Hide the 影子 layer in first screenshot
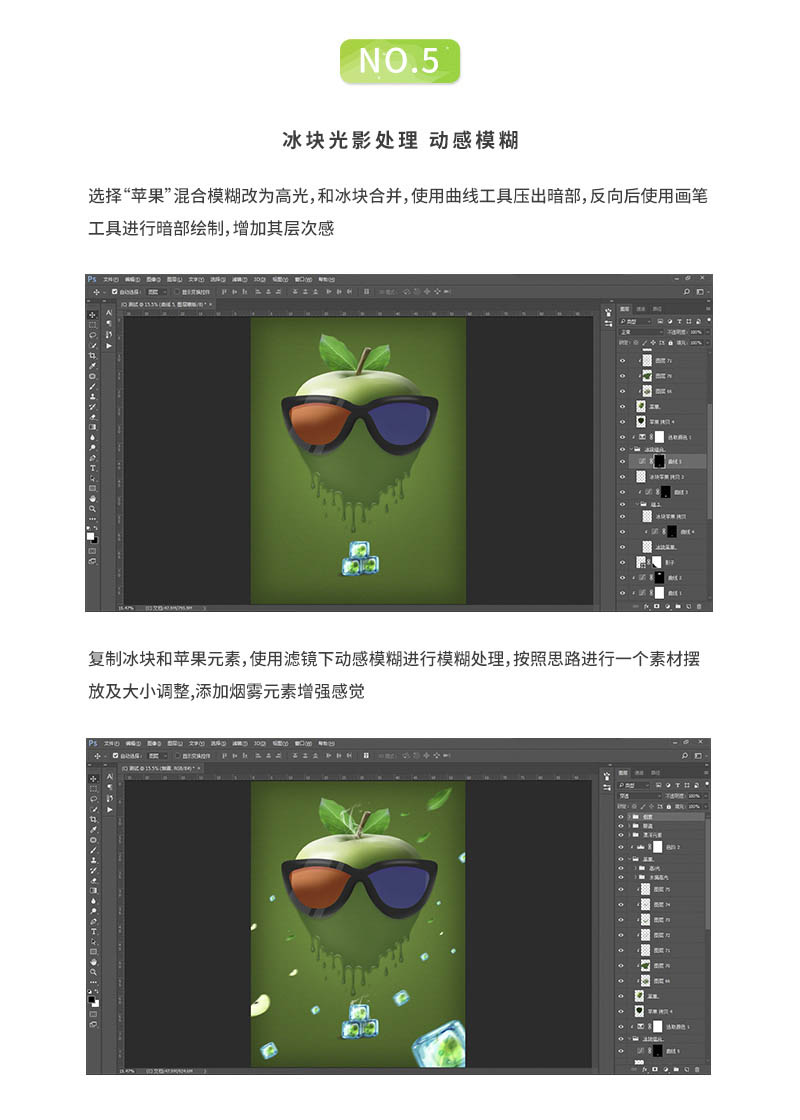Image resolution: width=800 pixels, height=1120 pixels. [622, 562]
